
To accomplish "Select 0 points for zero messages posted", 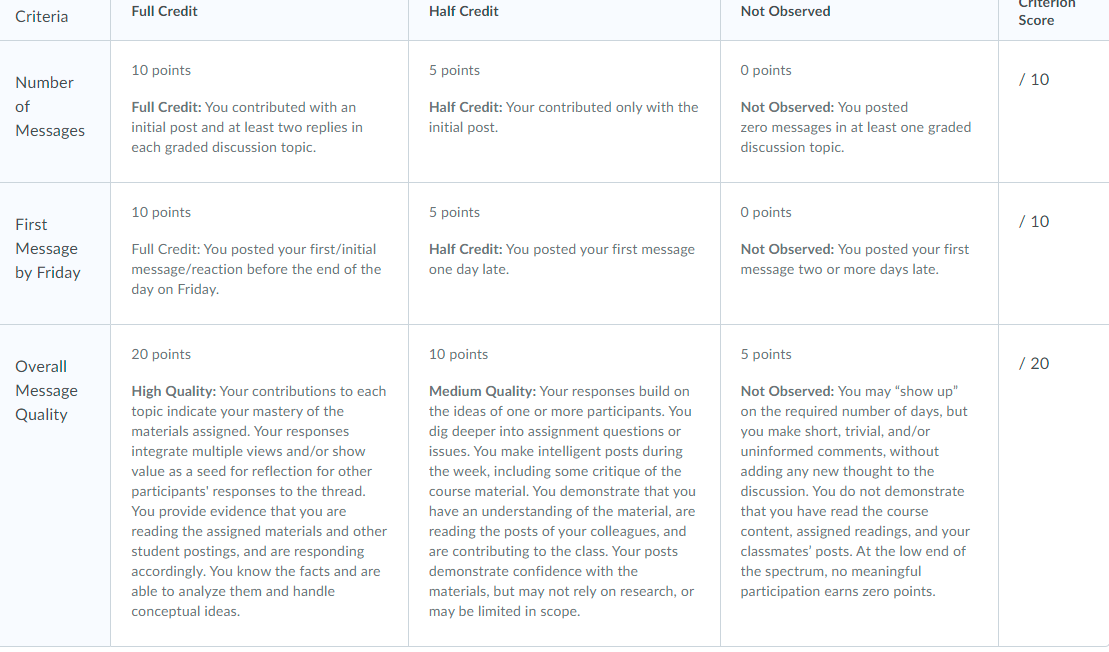I will click(x=859, y=112).
